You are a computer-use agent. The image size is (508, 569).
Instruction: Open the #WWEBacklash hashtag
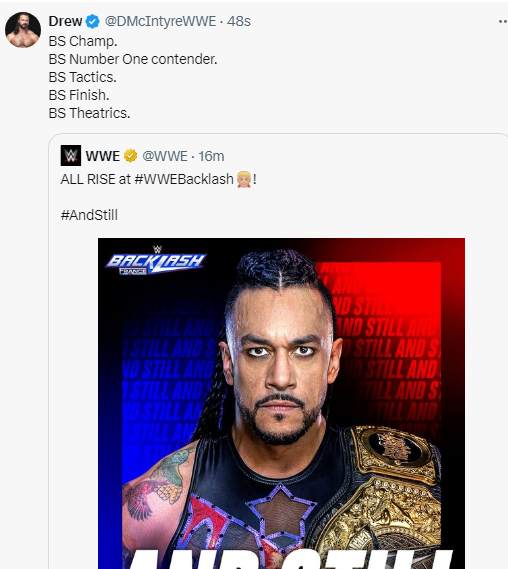coord(184,179)
